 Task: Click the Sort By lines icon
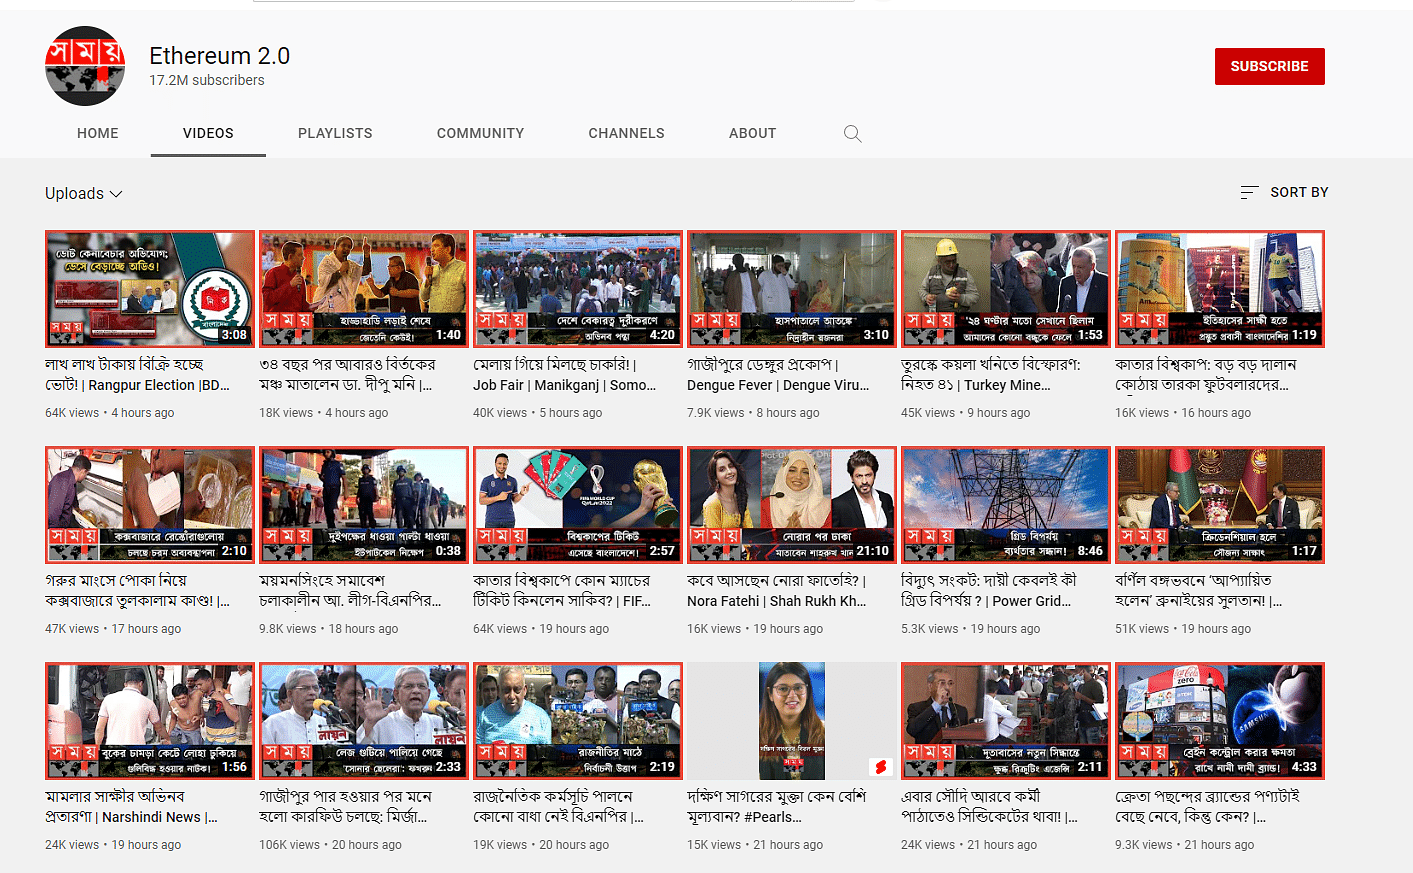pos(1249,192)
